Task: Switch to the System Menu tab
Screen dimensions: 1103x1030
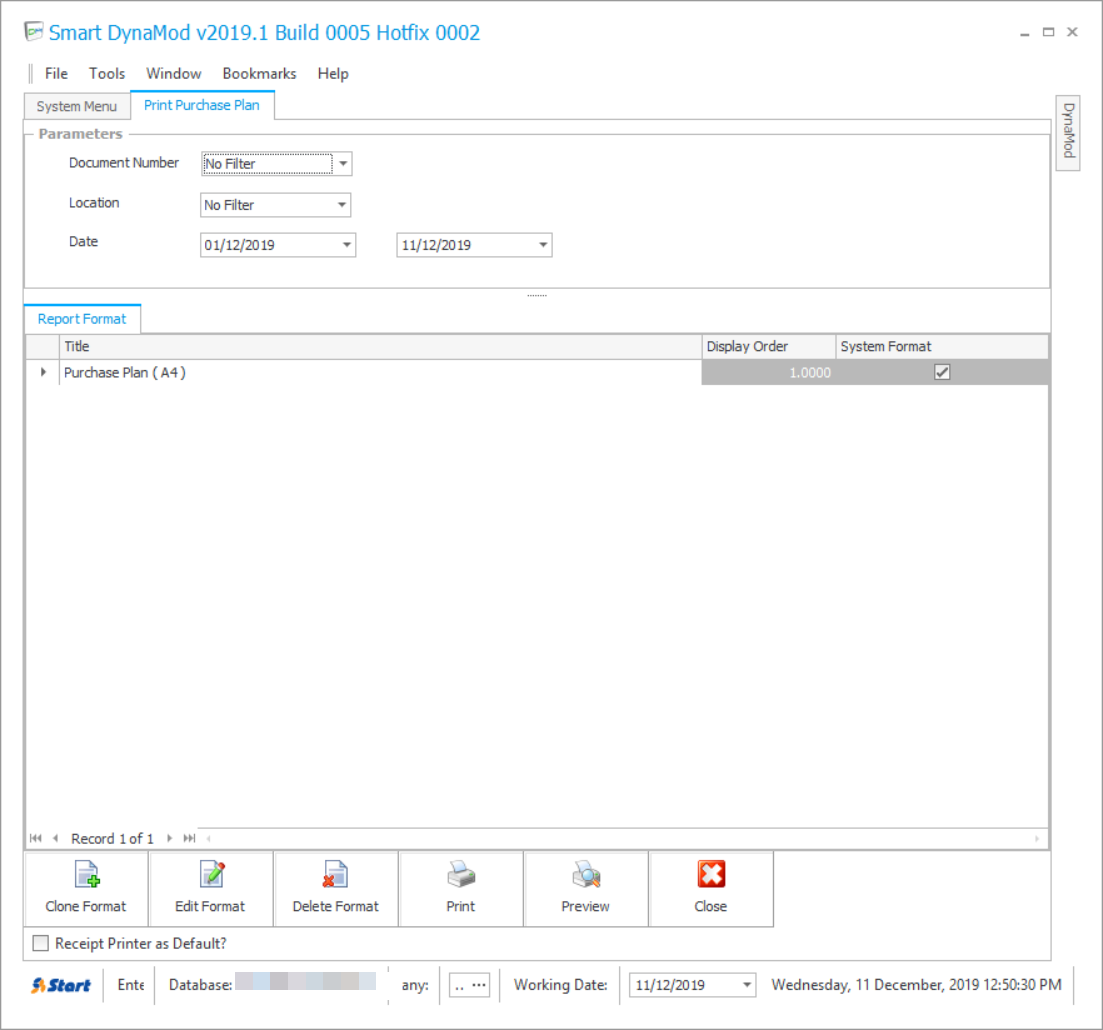Action: point(77,106)
